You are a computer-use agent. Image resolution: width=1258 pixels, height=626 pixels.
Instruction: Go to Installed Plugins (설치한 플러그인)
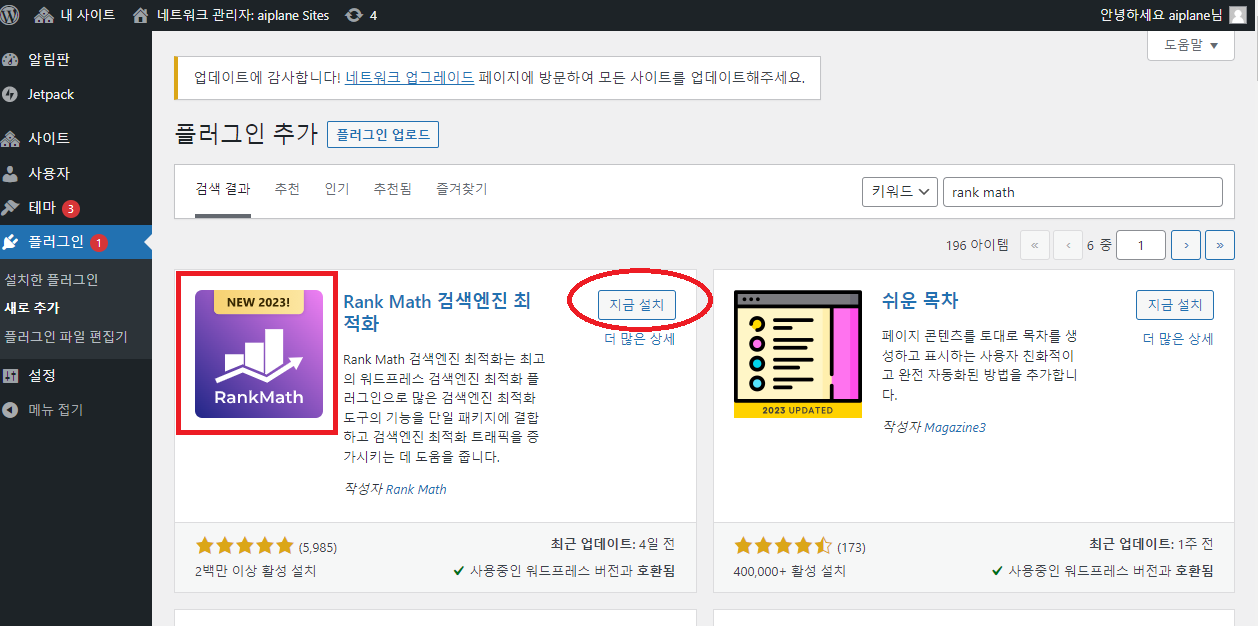pyautogui.click(x=52, y=280)
